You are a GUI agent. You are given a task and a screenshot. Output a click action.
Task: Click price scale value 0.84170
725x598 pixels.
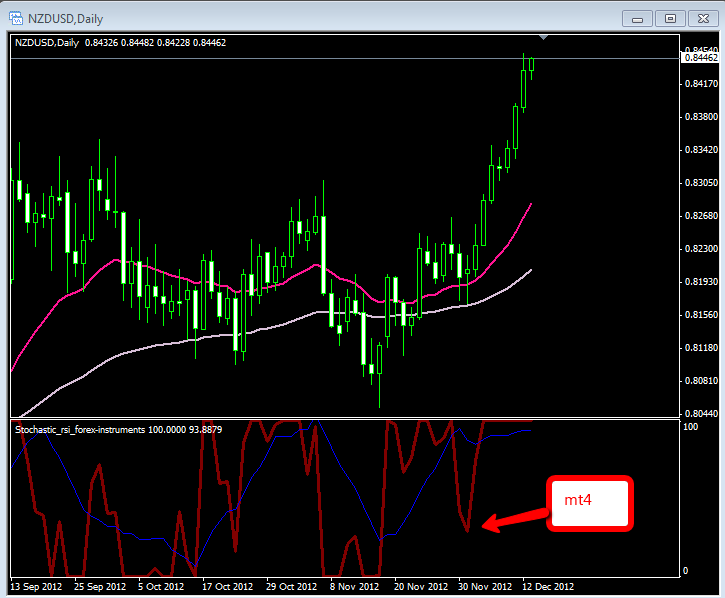701,84
